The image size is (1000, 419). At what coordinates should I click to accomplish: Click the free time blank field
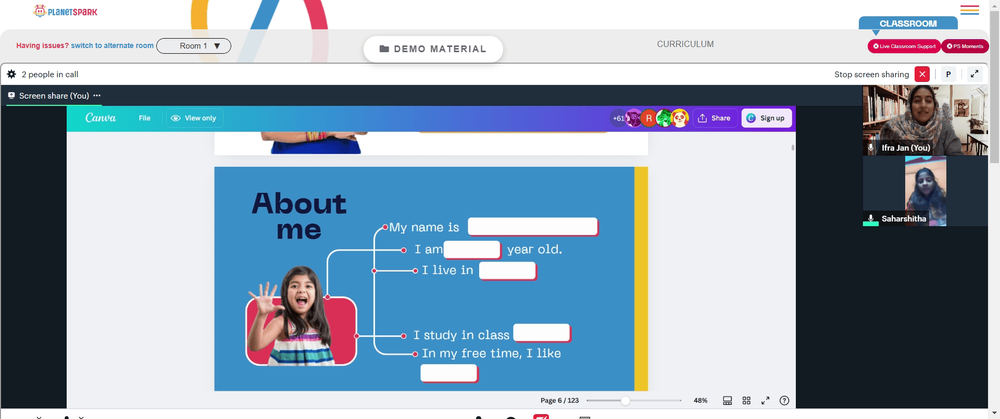coord(449,373)
